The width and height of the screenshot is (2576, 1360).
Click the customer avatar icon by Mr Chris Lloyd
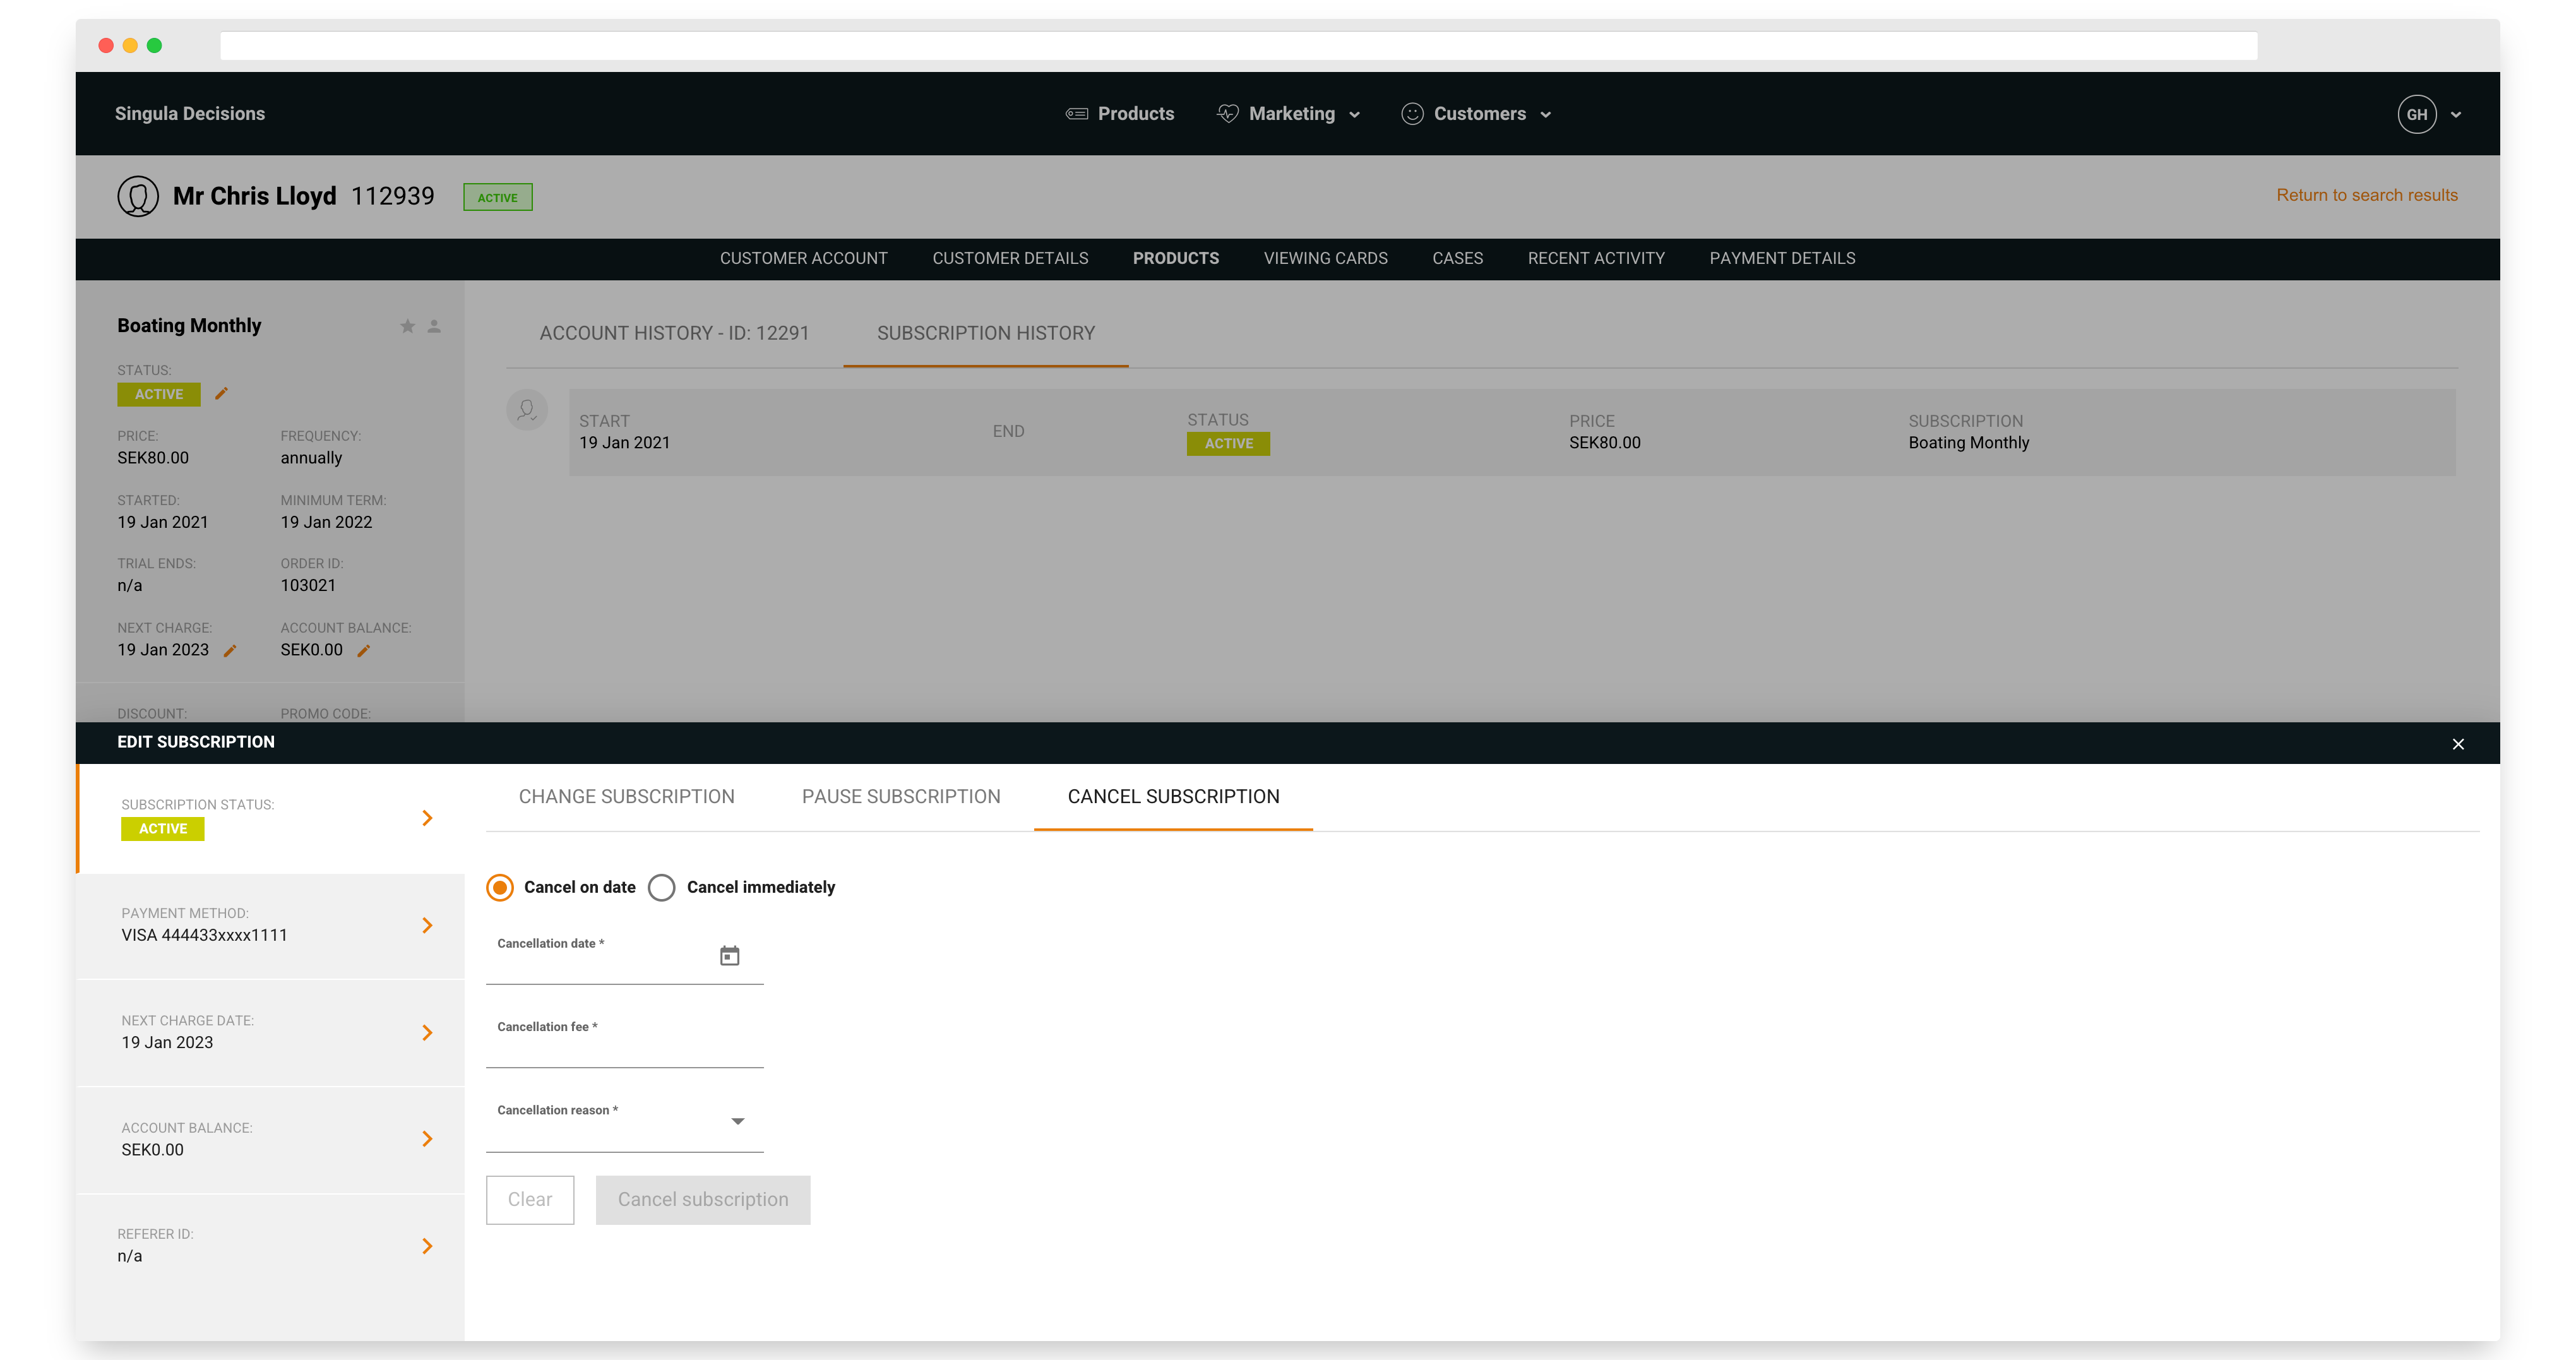pyautogui.click(x=138, y=196)
